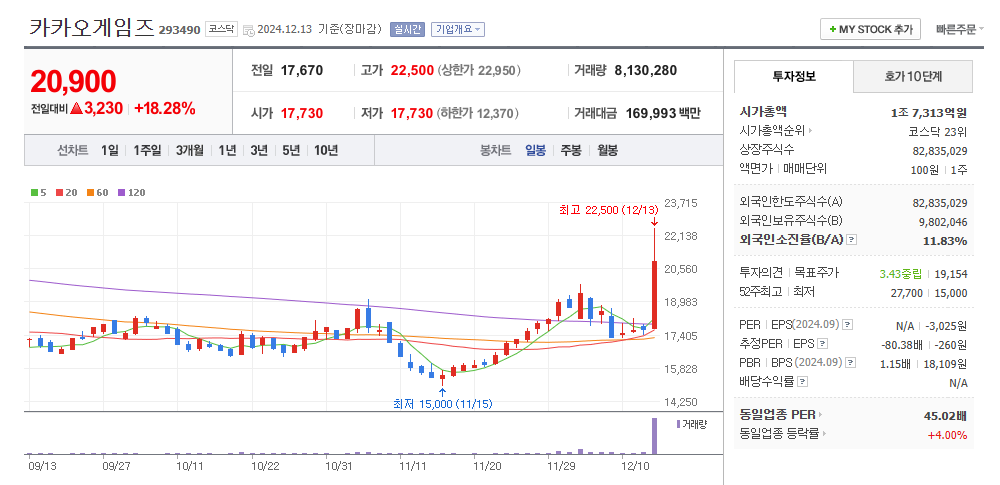Click the 거래량 value 8,130,280
This screenshot has width=1000, height=485.
click(x=645, y=71)
